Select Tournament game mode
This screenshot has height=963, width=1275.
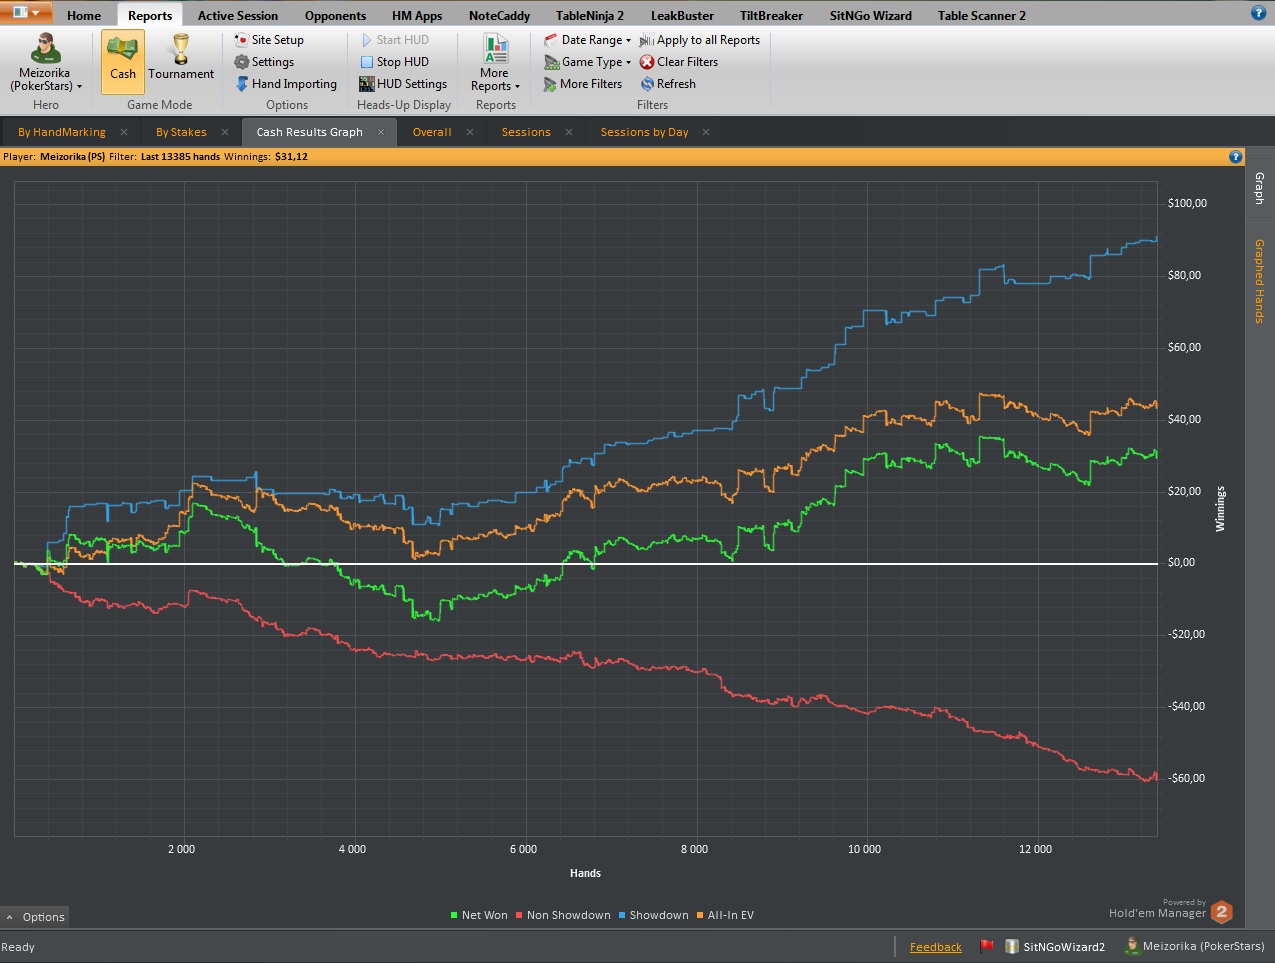click(x=181, y=61)
